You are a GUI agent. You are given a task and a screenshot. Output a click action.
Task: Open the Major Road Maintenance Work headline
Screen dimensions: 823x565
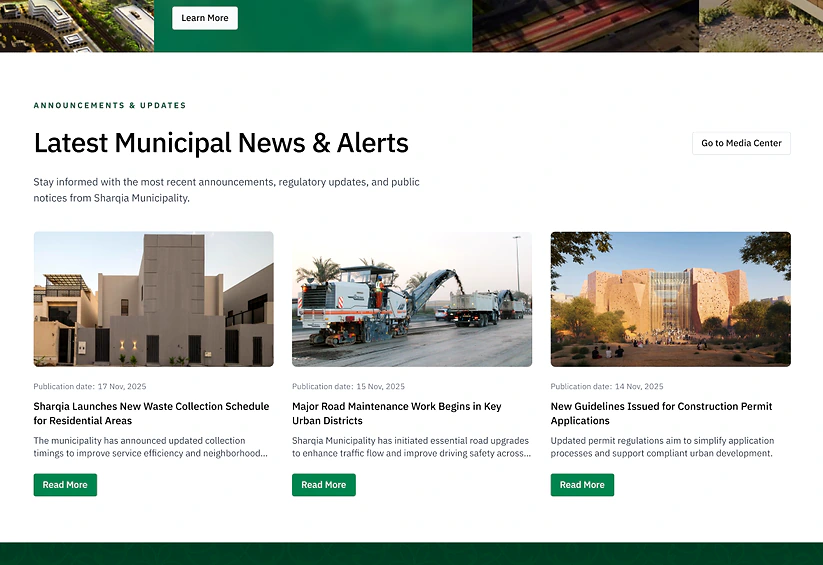click(397, 413)
